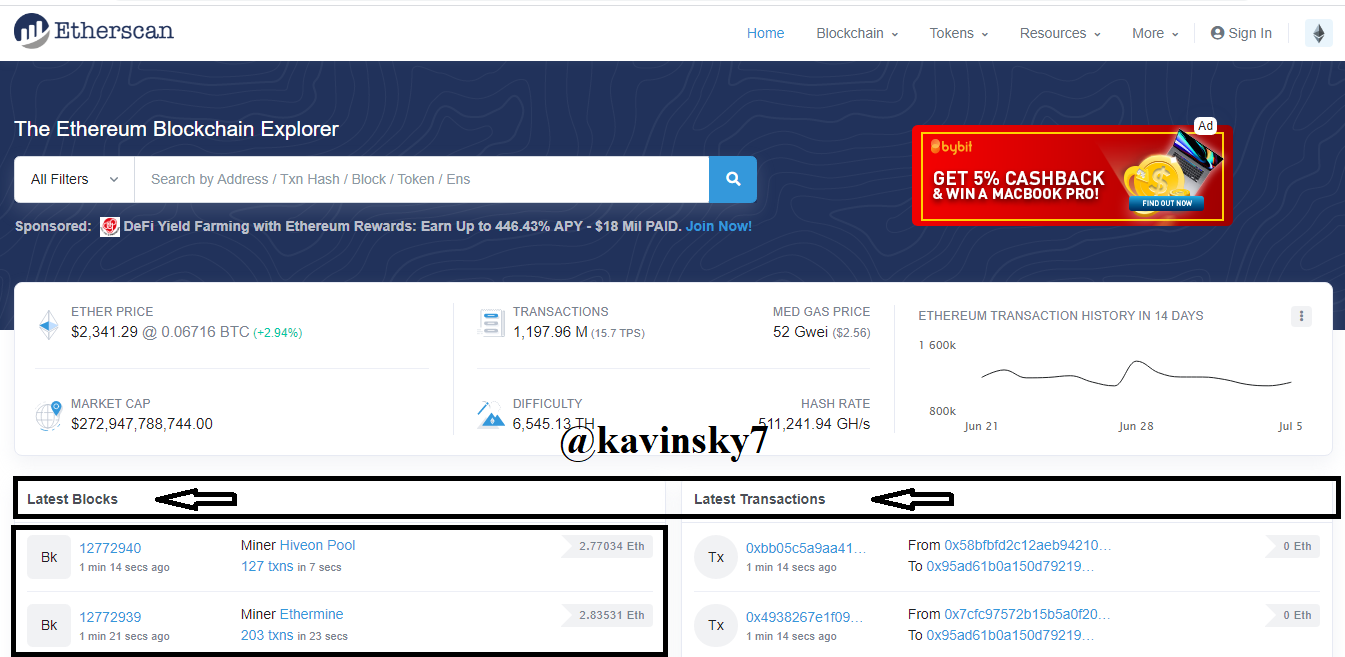
Task: Click the 52 Gwei gas price
Action: [801, 331]
